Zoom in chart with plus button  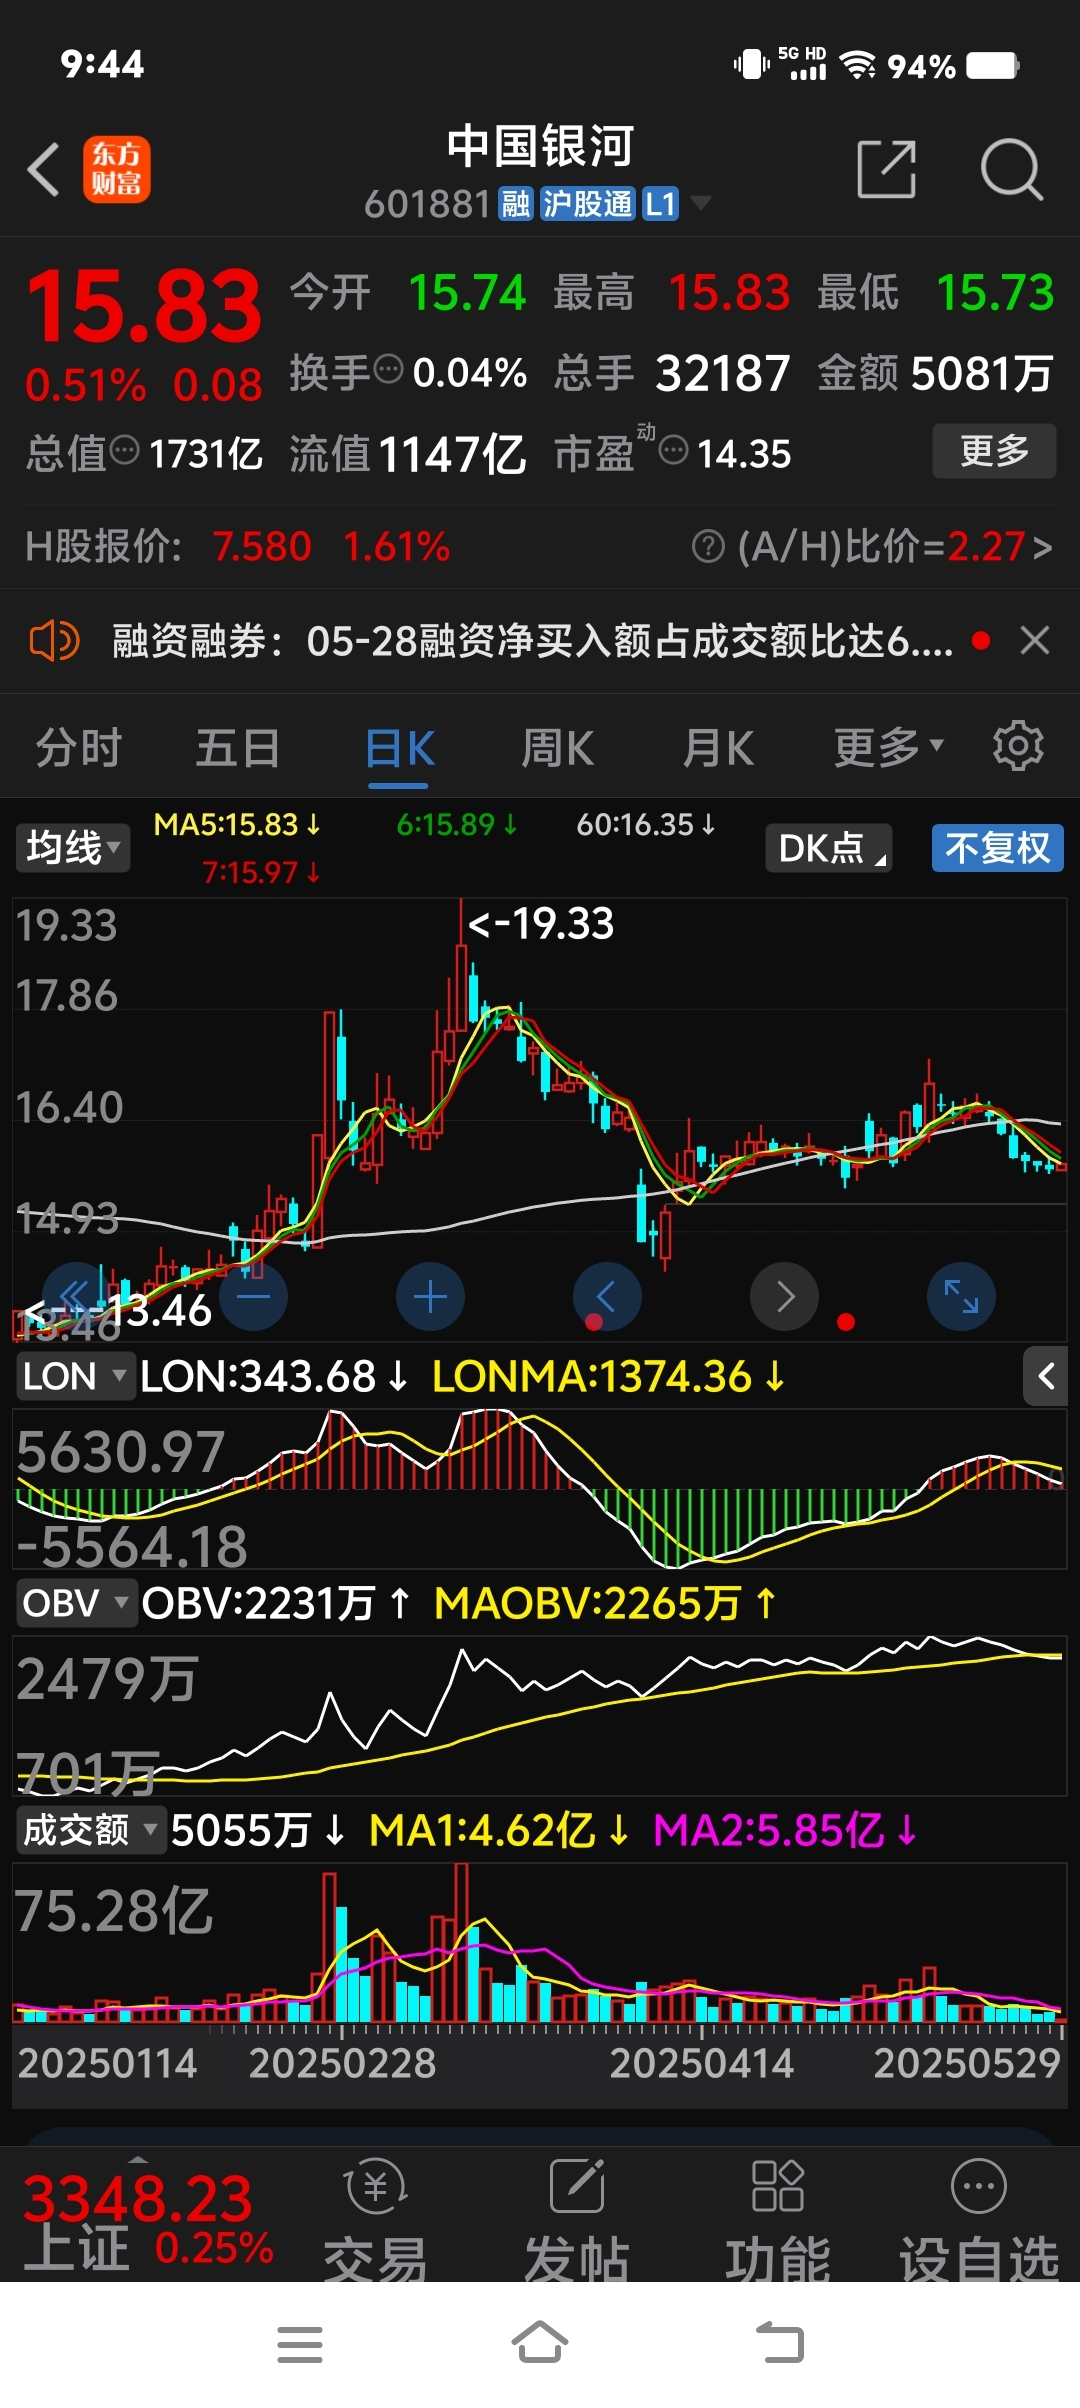pos(430,1297)
